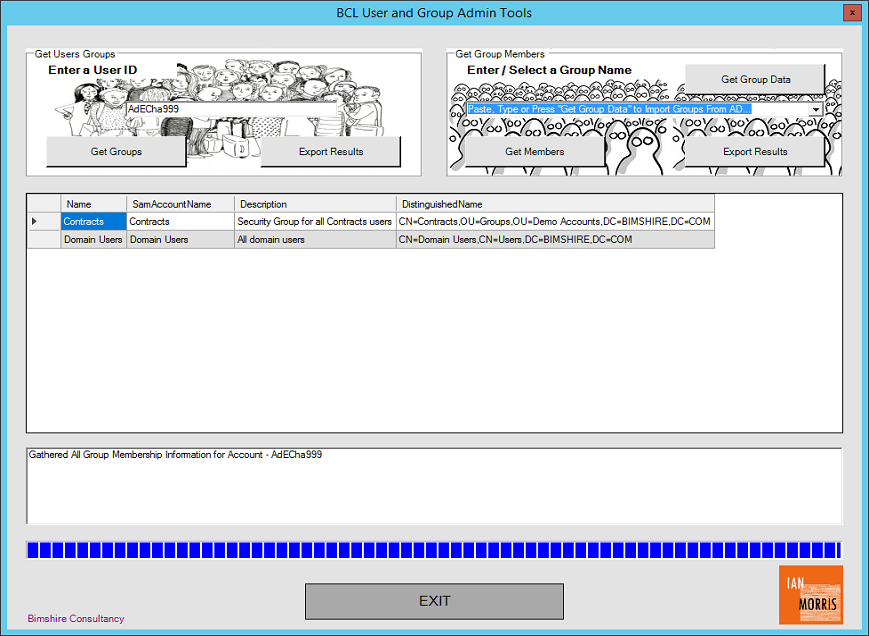This screenshot has height=636, width=869.
Task: Click the status log message box
Action: click(x=434, y=485)
